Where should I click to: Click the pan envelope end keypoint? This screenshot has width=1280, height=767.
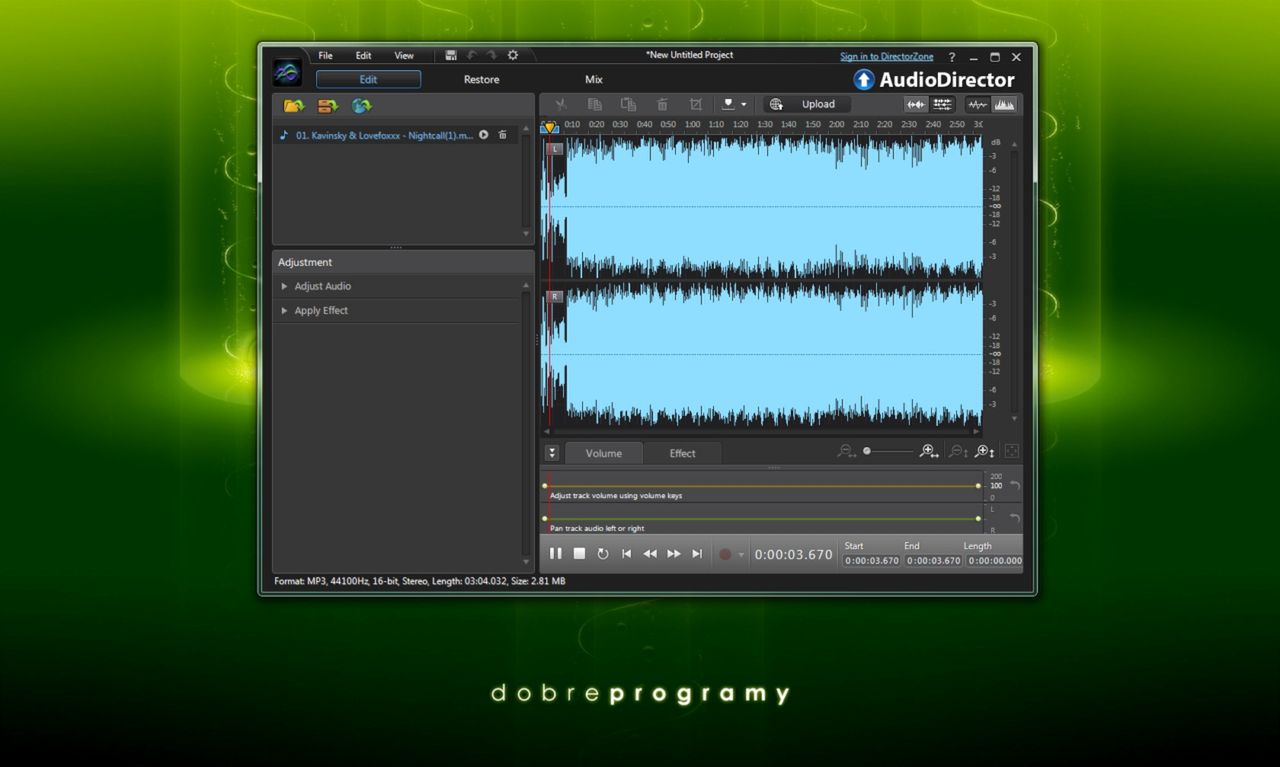tap(978, 519)
